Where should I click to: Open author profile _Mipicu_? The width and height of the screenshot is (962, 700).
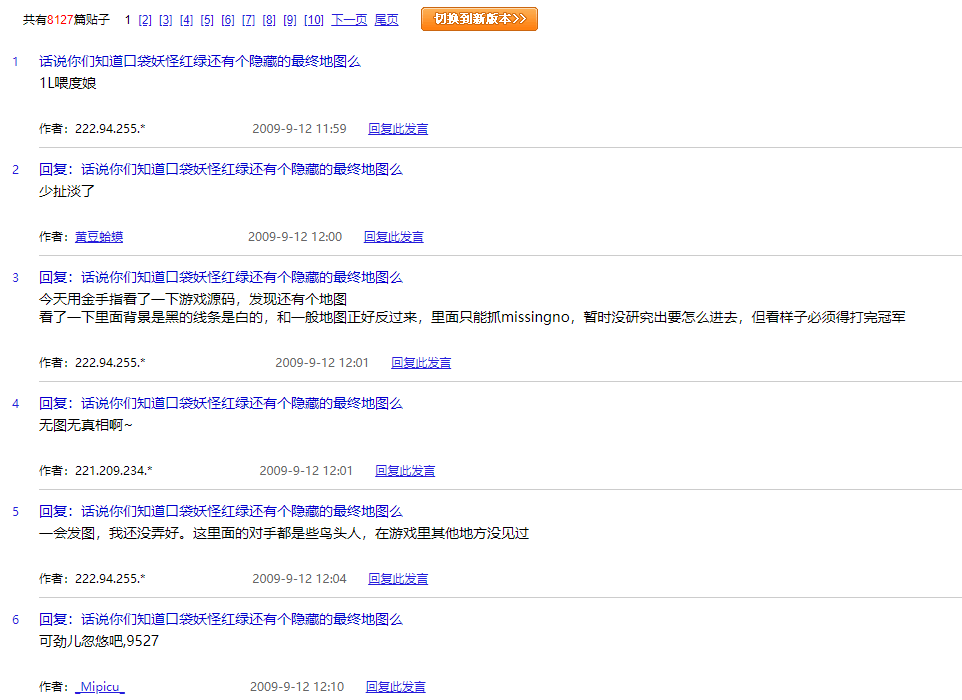pyautogui.click(x=99, y=687)
